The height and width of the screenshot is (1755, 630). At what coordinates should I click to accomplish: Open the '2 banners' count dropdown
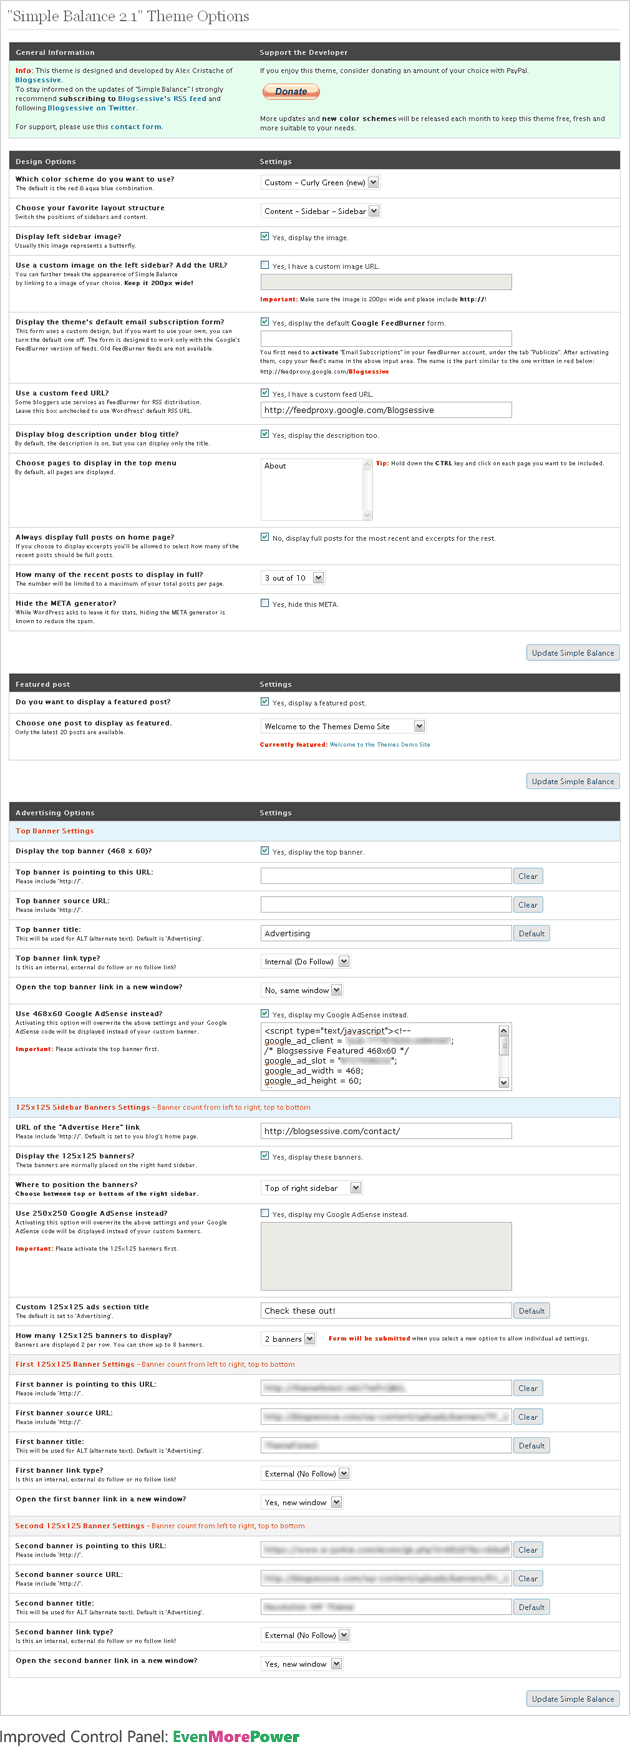click(289, 1338)
